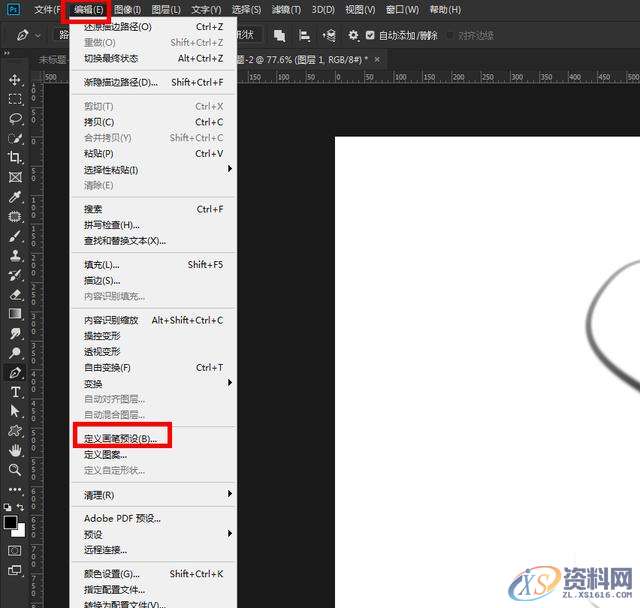Open the Window menu
The image size is (640, 608).
point(402,9)
